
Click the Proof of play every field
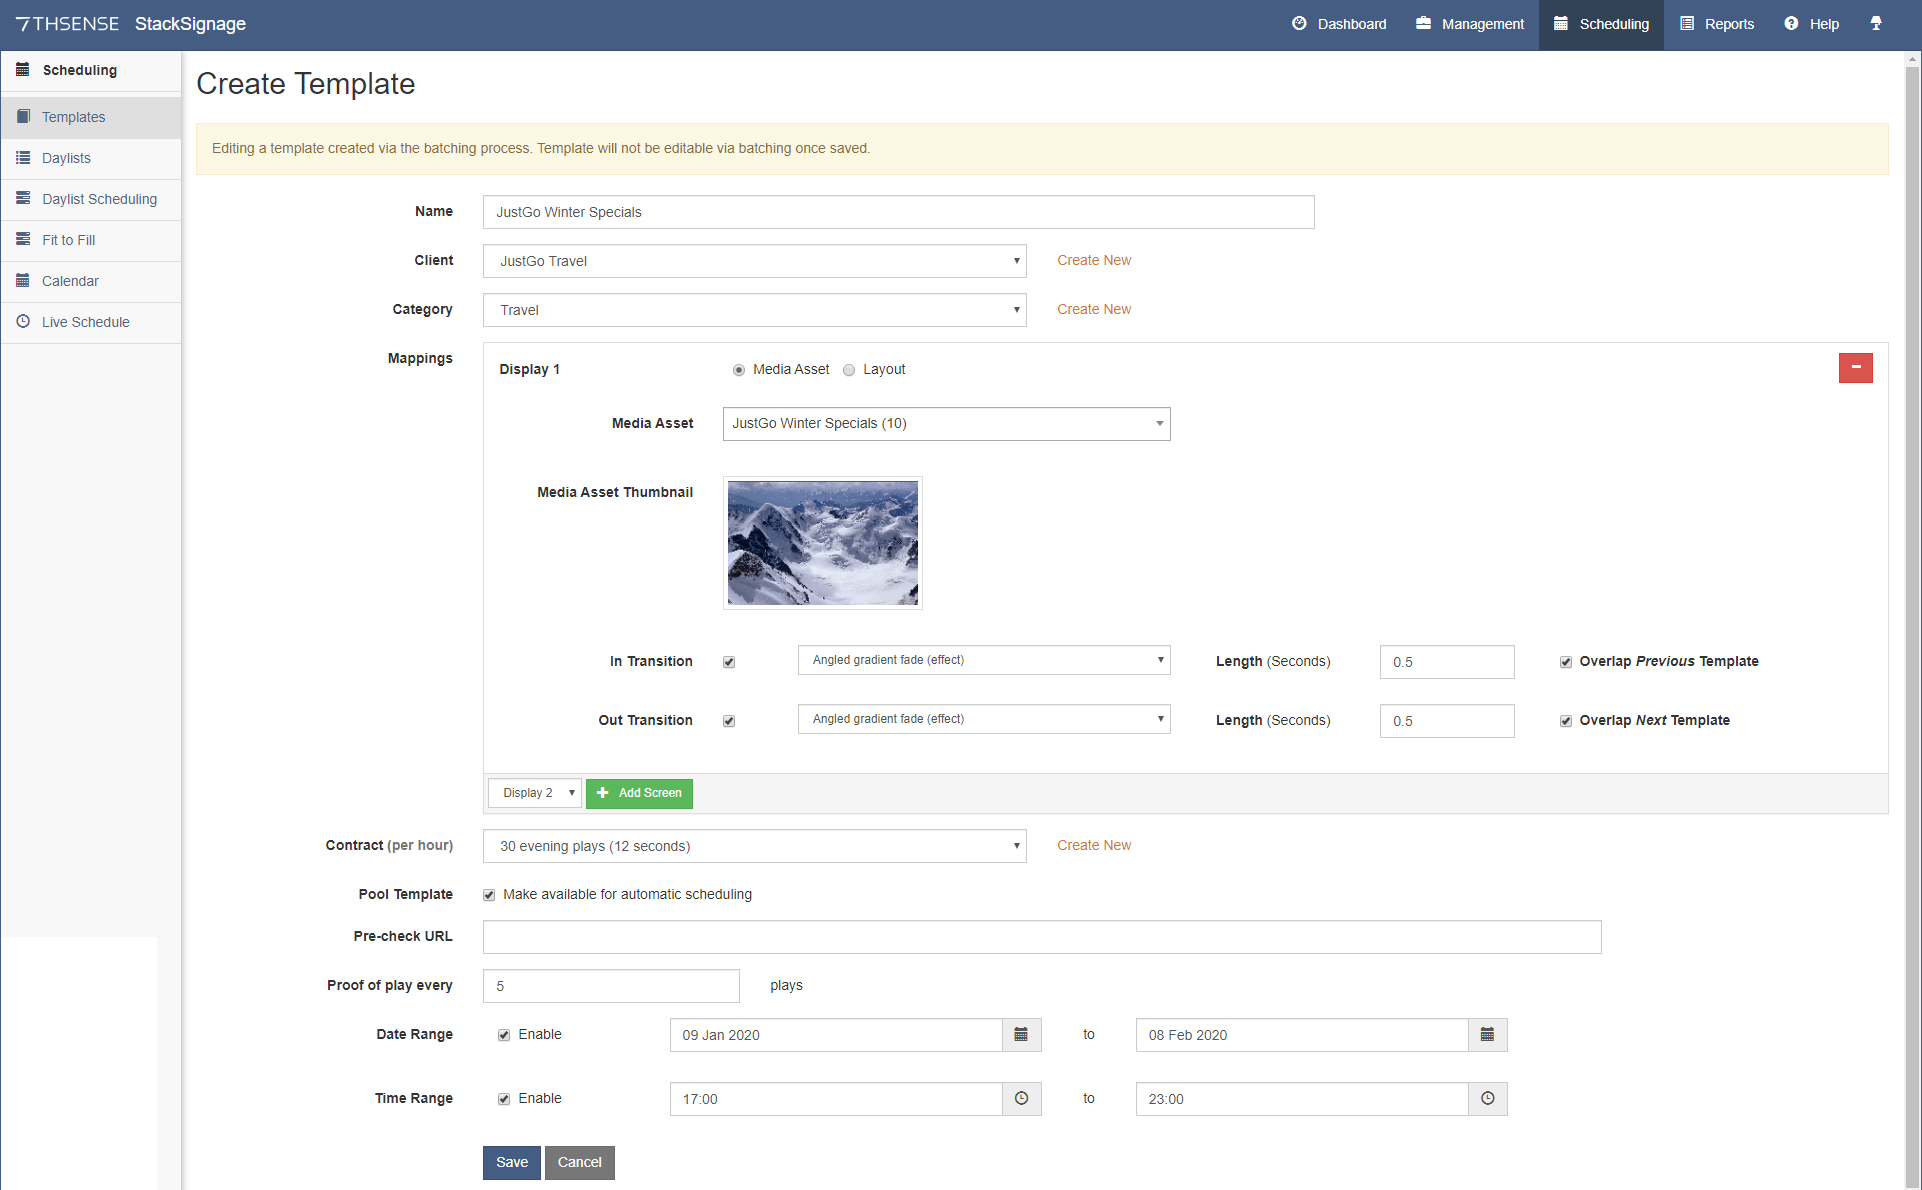(611, 986)
